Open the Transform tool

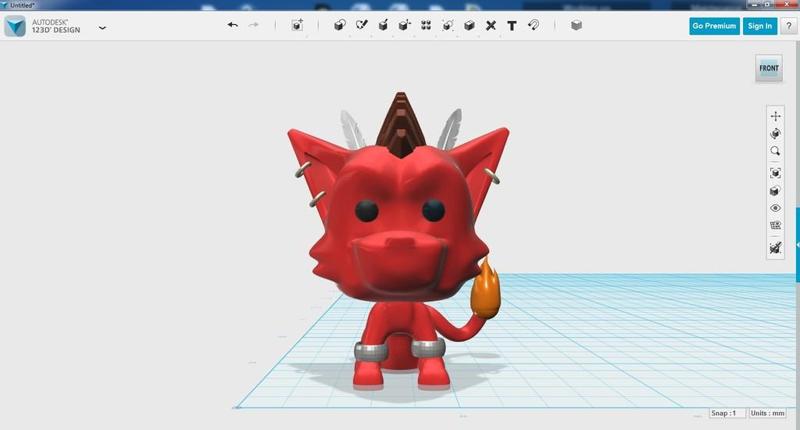pyautogui.click(x=297, y=25)
